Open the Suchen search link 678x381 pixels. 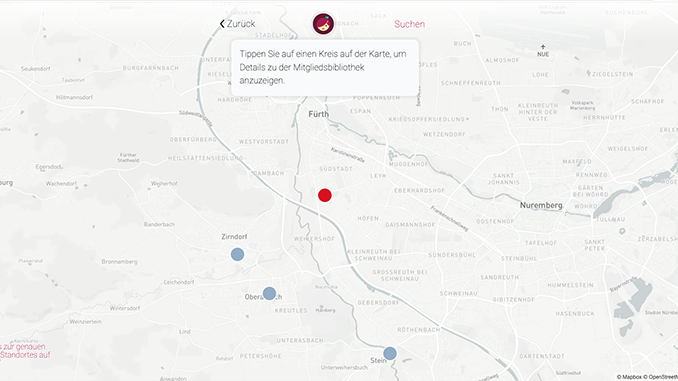pos(409,24)
